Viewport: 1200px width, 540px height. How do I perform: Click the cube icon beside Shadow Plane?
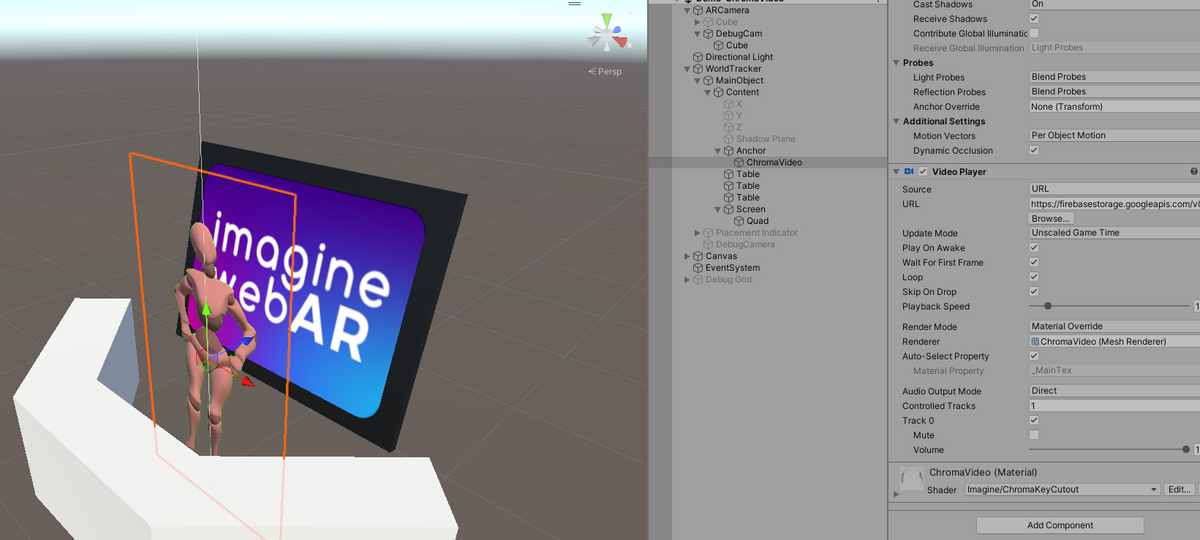730,139
